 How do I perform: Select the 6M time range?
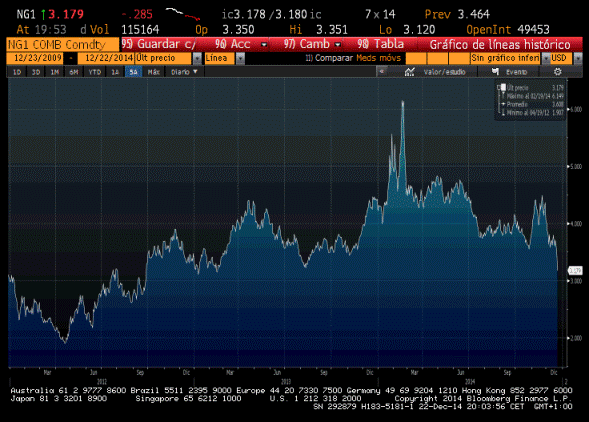point(74,72)
